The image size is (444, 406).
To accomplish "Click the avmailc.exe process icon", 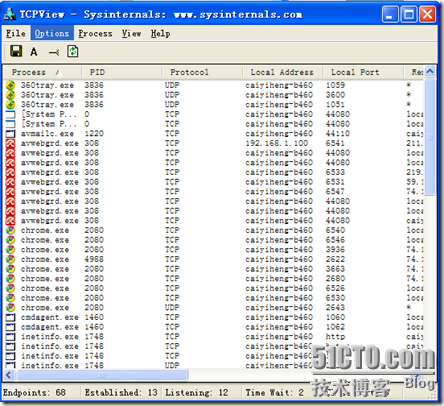I will pos(11,134).
